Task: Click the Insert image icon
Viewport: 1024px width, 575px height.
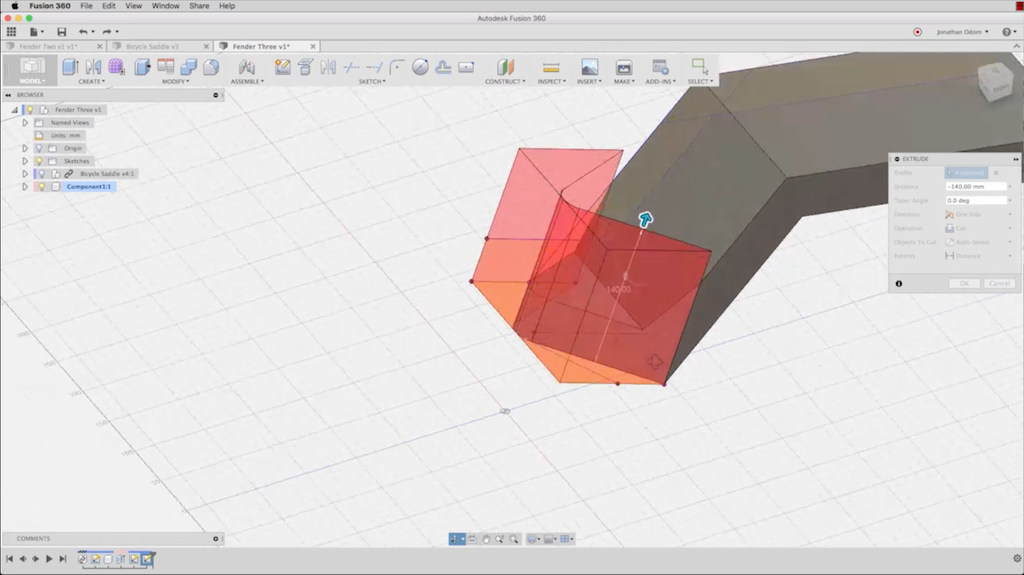Action: (x=589, y=67)
